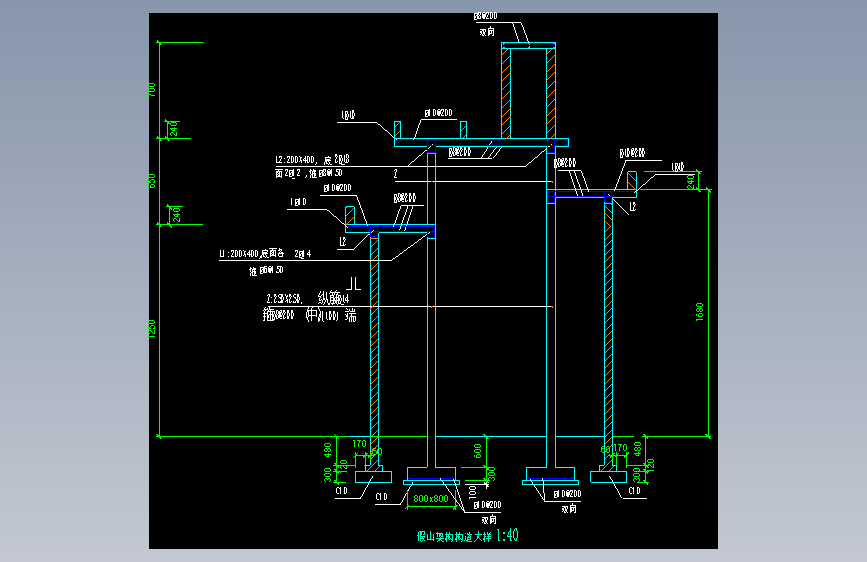Click the '800x800' footing dimension
The height and width of the screenshot is (562, 867).
[x=431, y=499]
